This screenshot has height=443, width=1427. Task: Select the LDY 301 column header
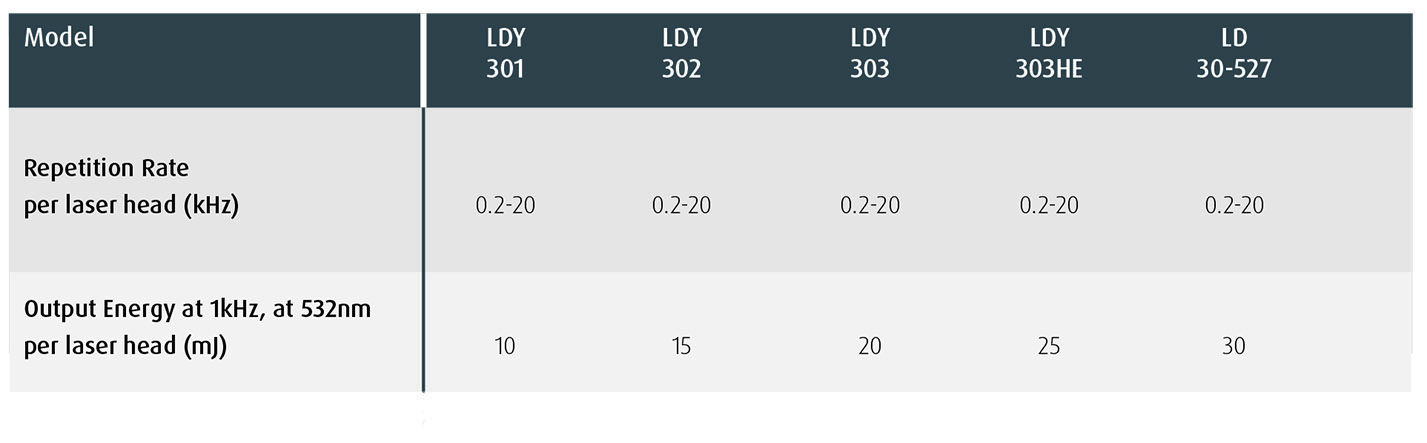pos(505,54)
